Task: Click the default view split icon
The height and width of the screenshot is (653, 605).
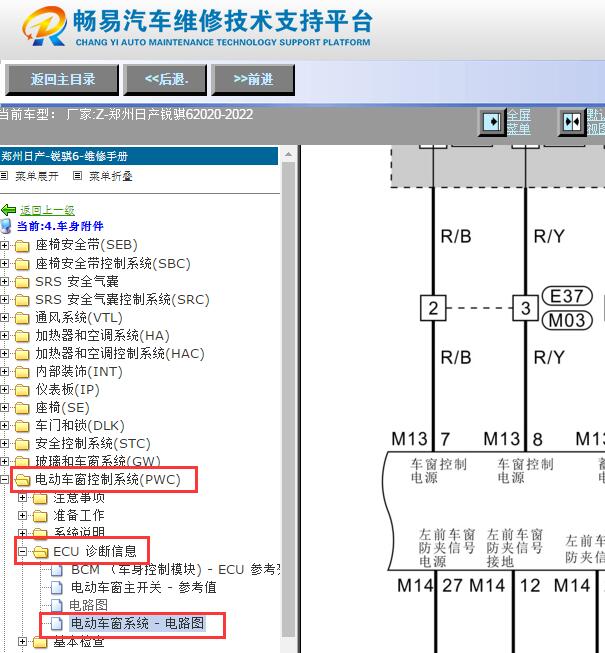Action: pos(572,122)
